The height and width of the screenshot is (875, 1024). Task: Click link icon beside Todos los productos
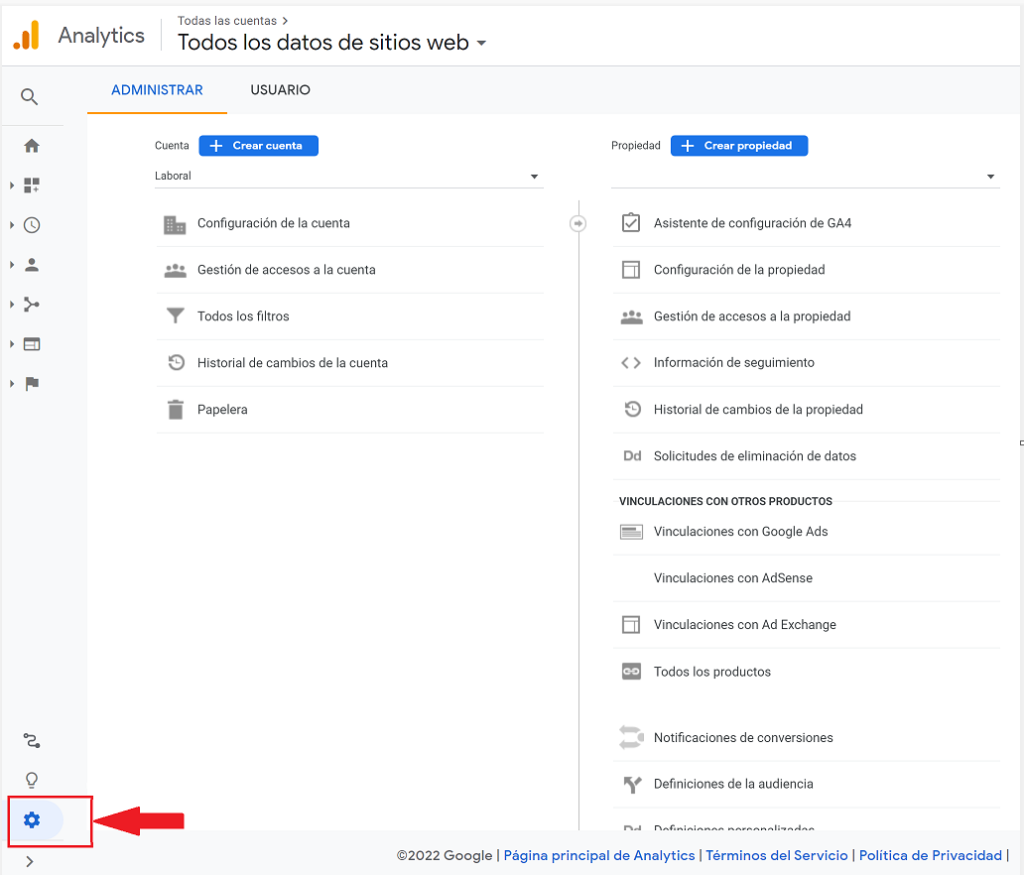tap(631, 671)
